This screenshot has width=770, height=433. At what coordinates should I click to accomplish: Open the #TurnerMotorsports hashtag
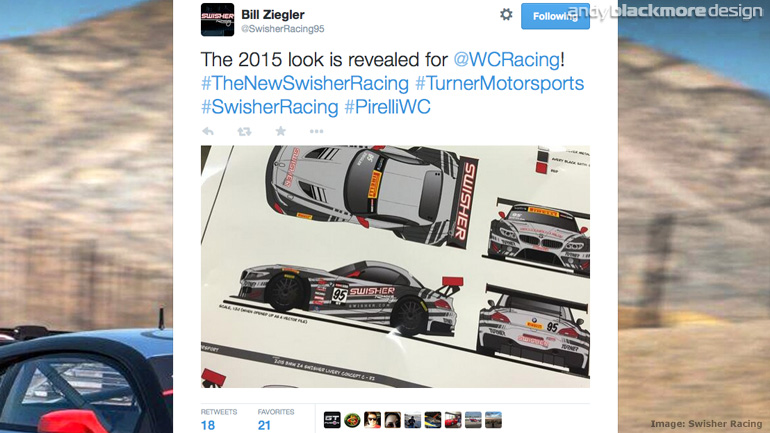point(499,83)
